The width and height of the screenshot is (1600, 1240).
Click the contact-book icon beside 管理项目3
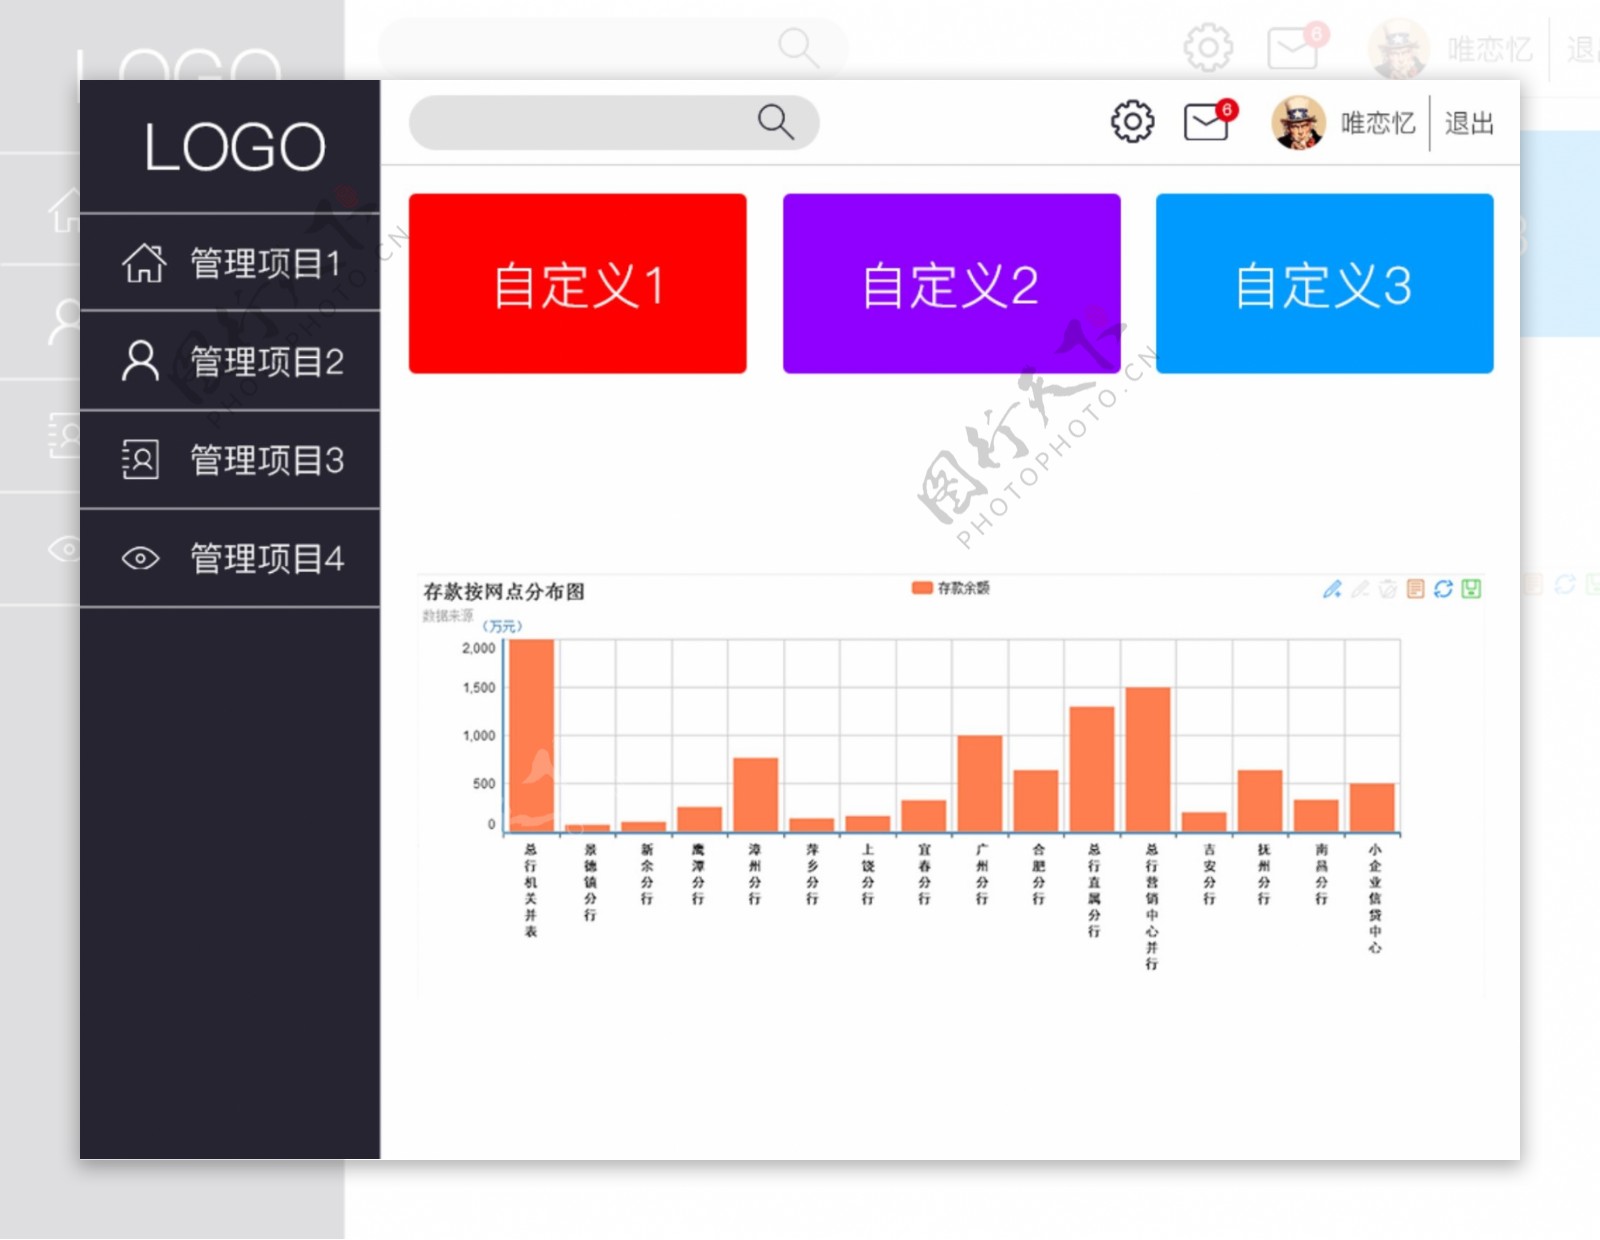[140, 459]
